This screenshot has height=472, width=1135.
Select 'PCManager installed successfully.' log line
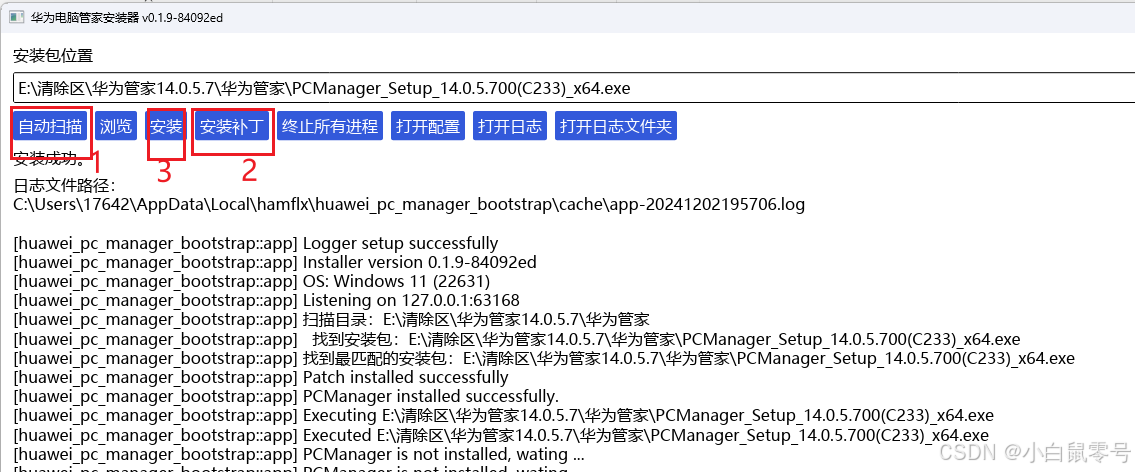(286, 397)
